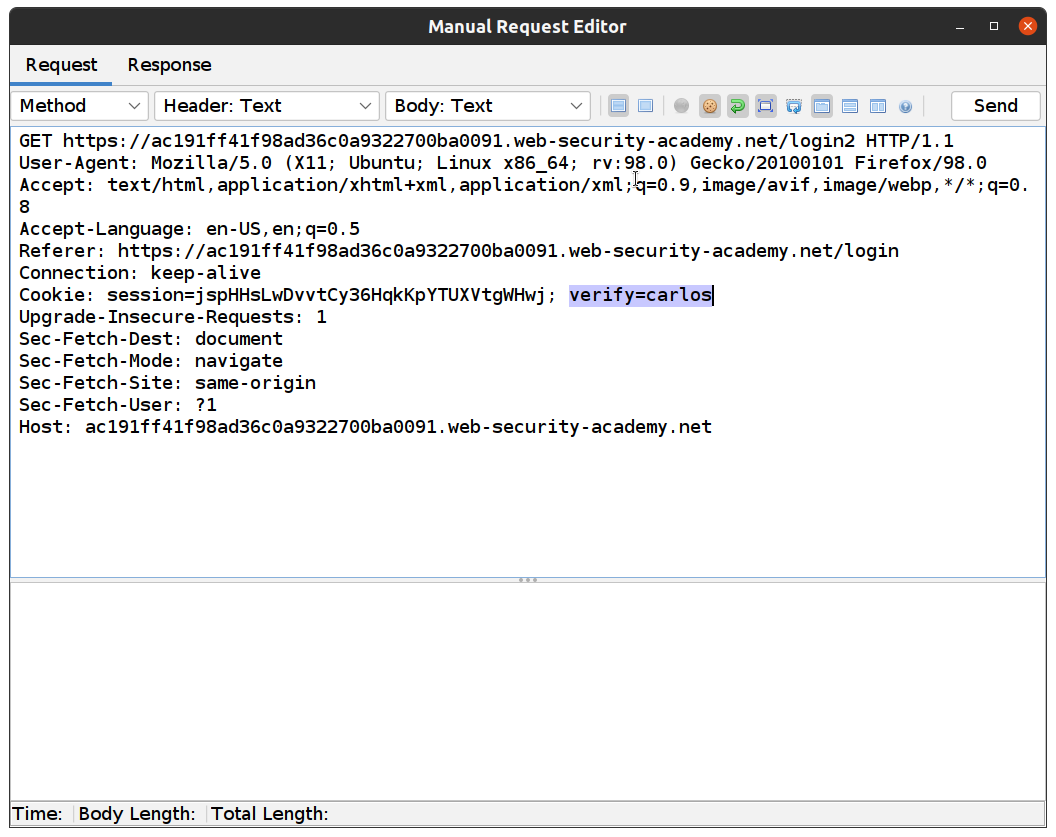Viewport: 1056px width, 837px height.
Task: Toggle the cookie icon in the toolbar
Action: tap(710, 106)
